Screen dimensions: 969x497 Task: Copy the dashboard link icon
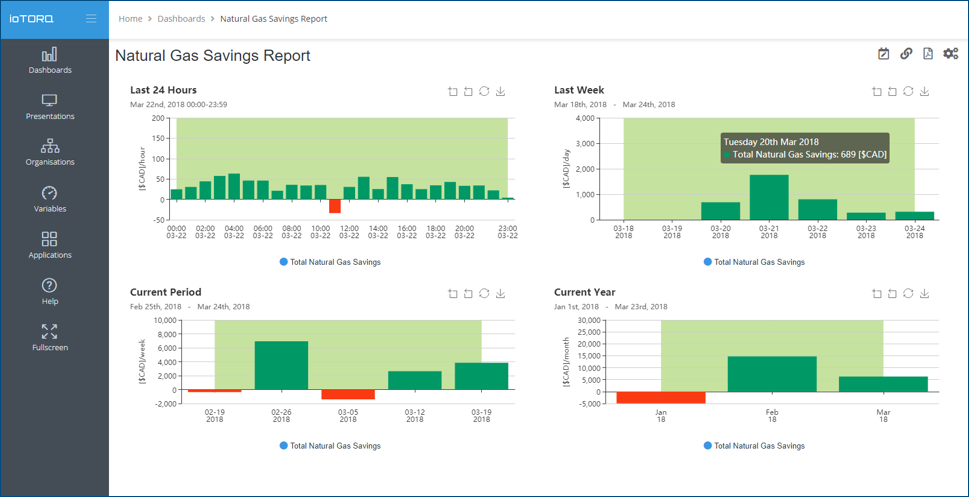click(x=906, y=54)
